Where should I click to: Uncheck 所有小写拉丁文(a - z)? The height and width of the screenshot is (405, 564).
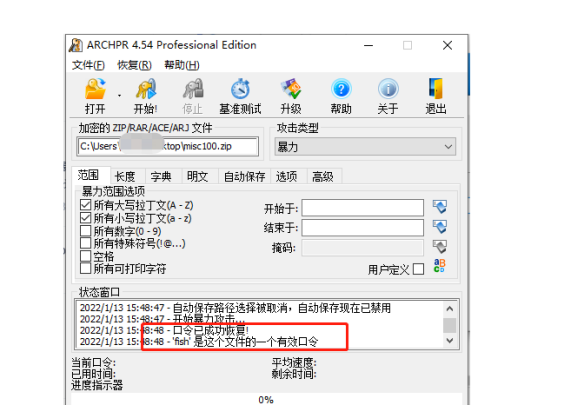[85, 218]
